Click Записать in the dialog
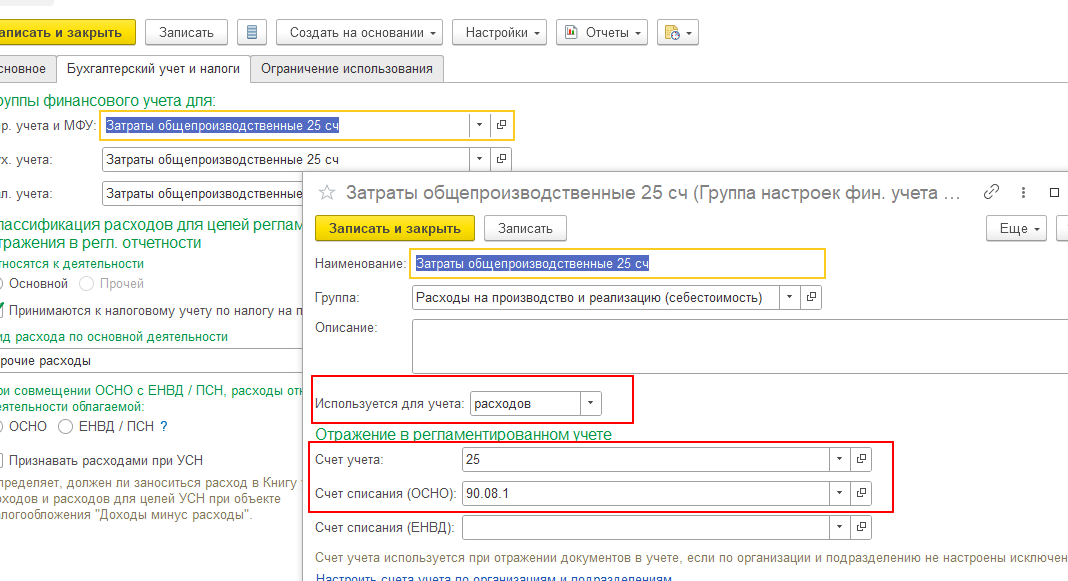 pyautogui.click(x=525, y=228)
